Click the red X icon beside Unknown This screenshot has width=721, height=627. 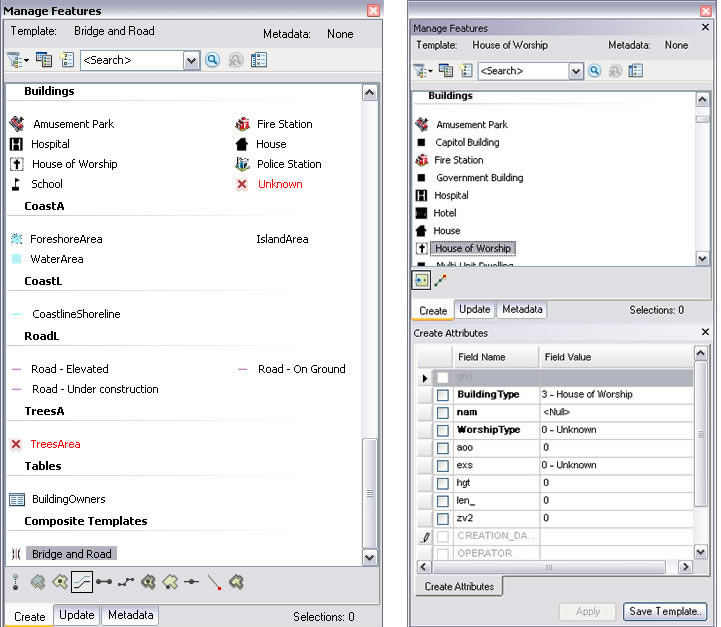point(242,184)
